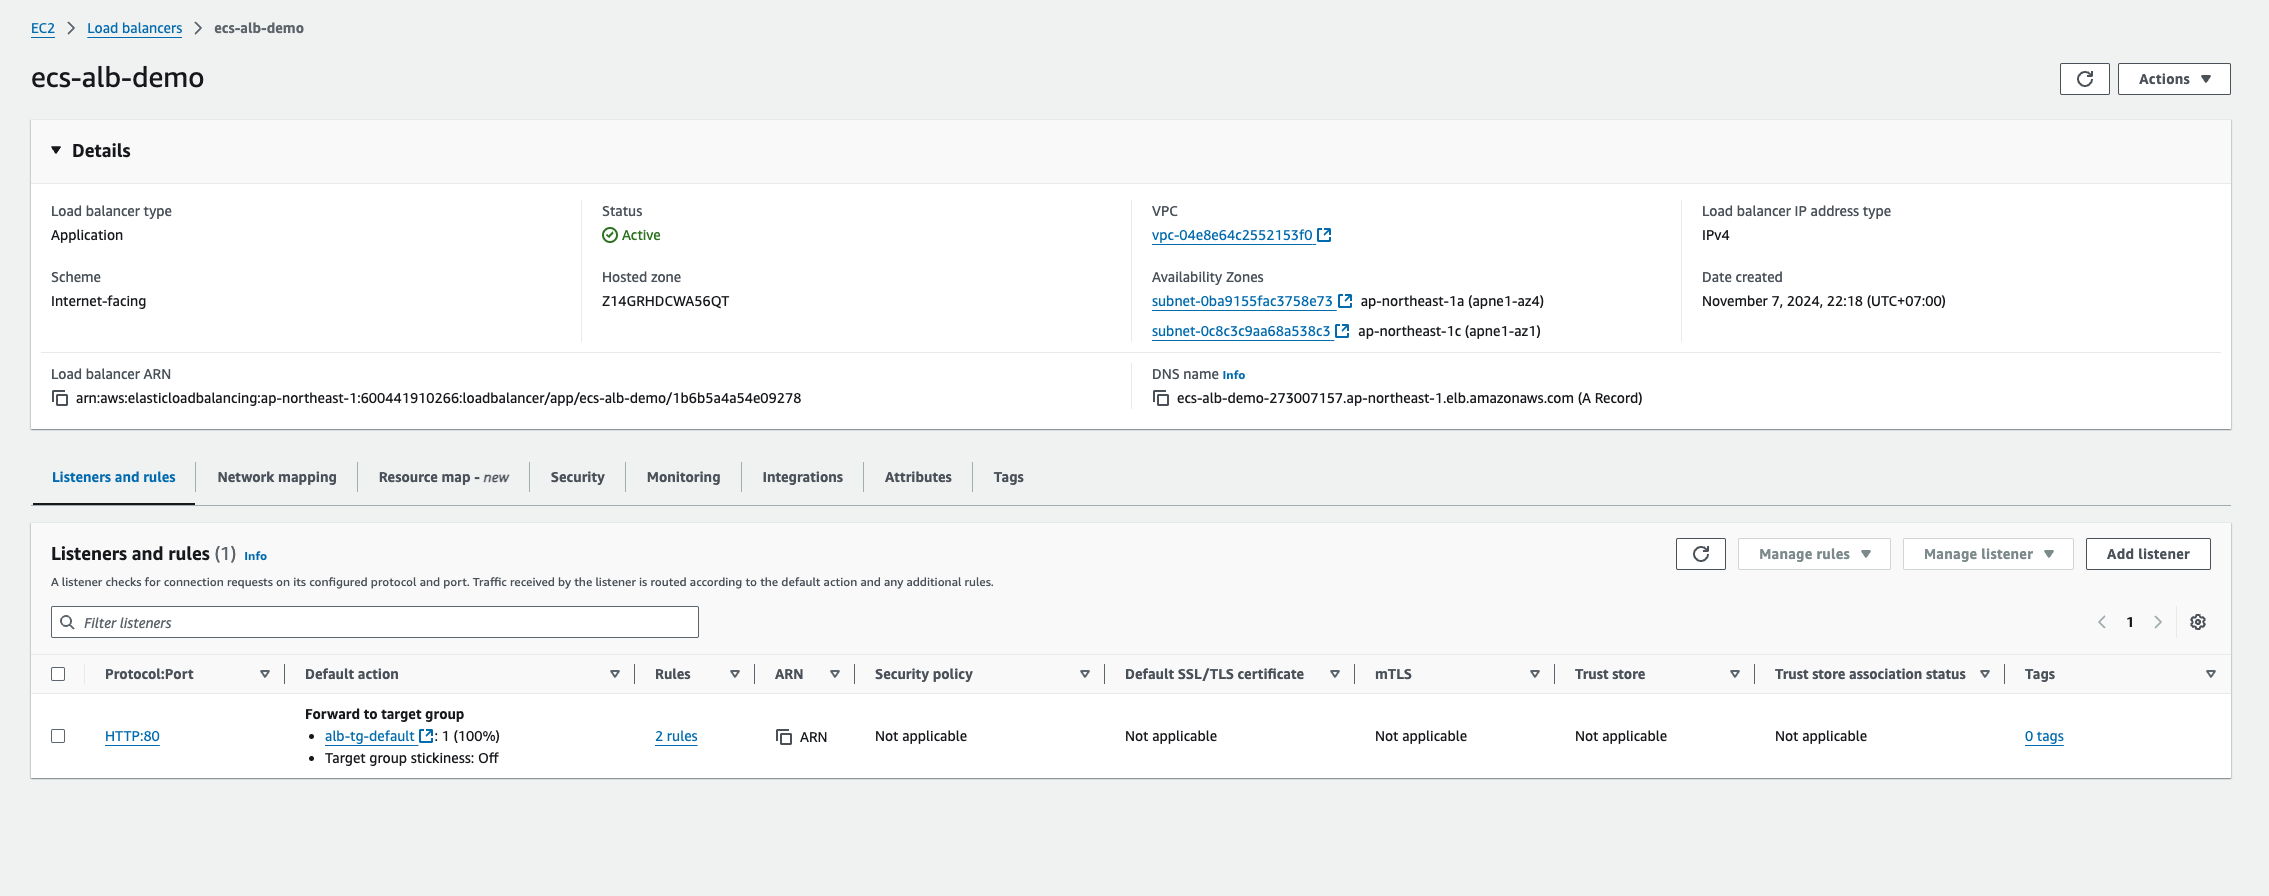Screen dimensions: 2269x896
Task: Open the Attributes tab
Action: 918,477
